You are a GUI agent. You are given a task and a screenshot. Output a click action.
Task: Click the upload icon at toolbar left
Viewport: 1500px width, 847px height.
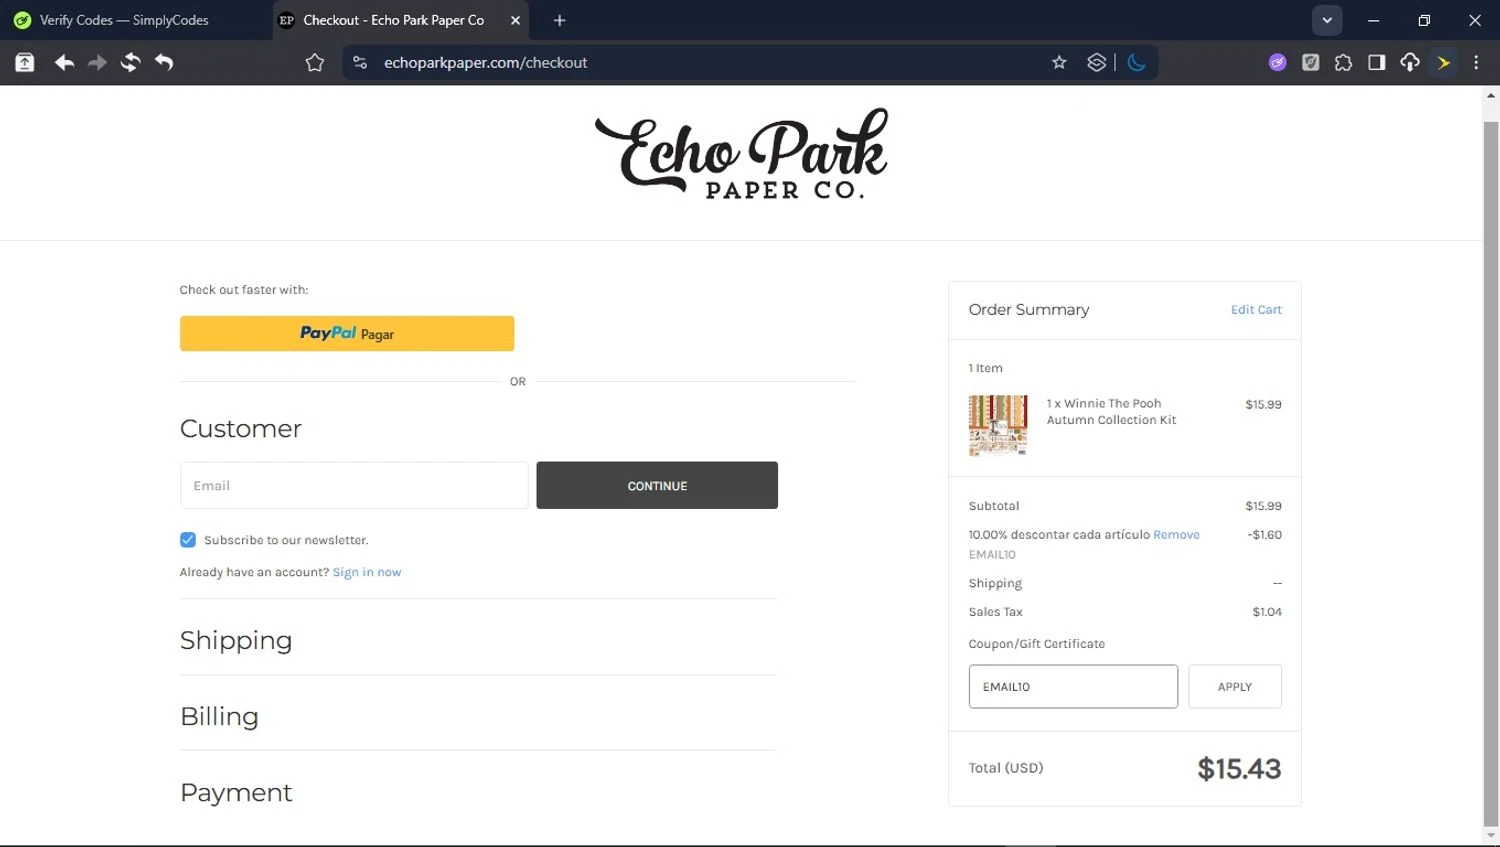(x=25, y=63)
